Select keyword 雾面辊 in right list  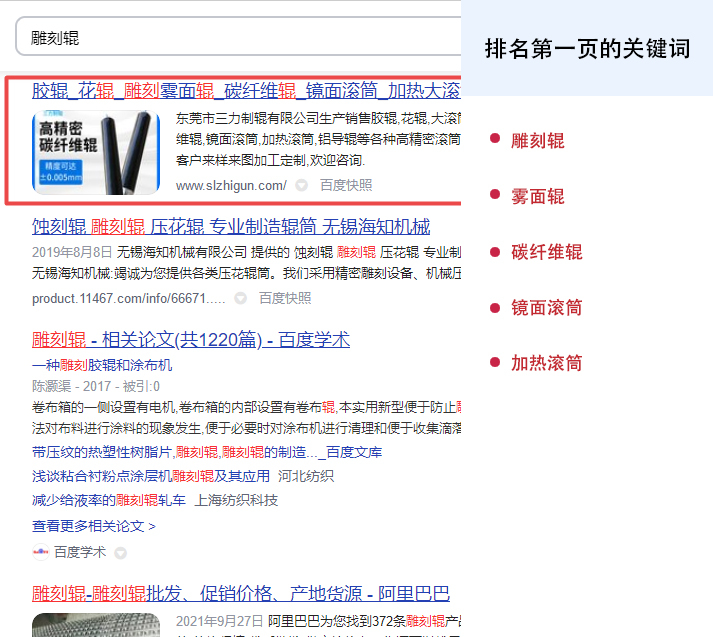point(537,196)
